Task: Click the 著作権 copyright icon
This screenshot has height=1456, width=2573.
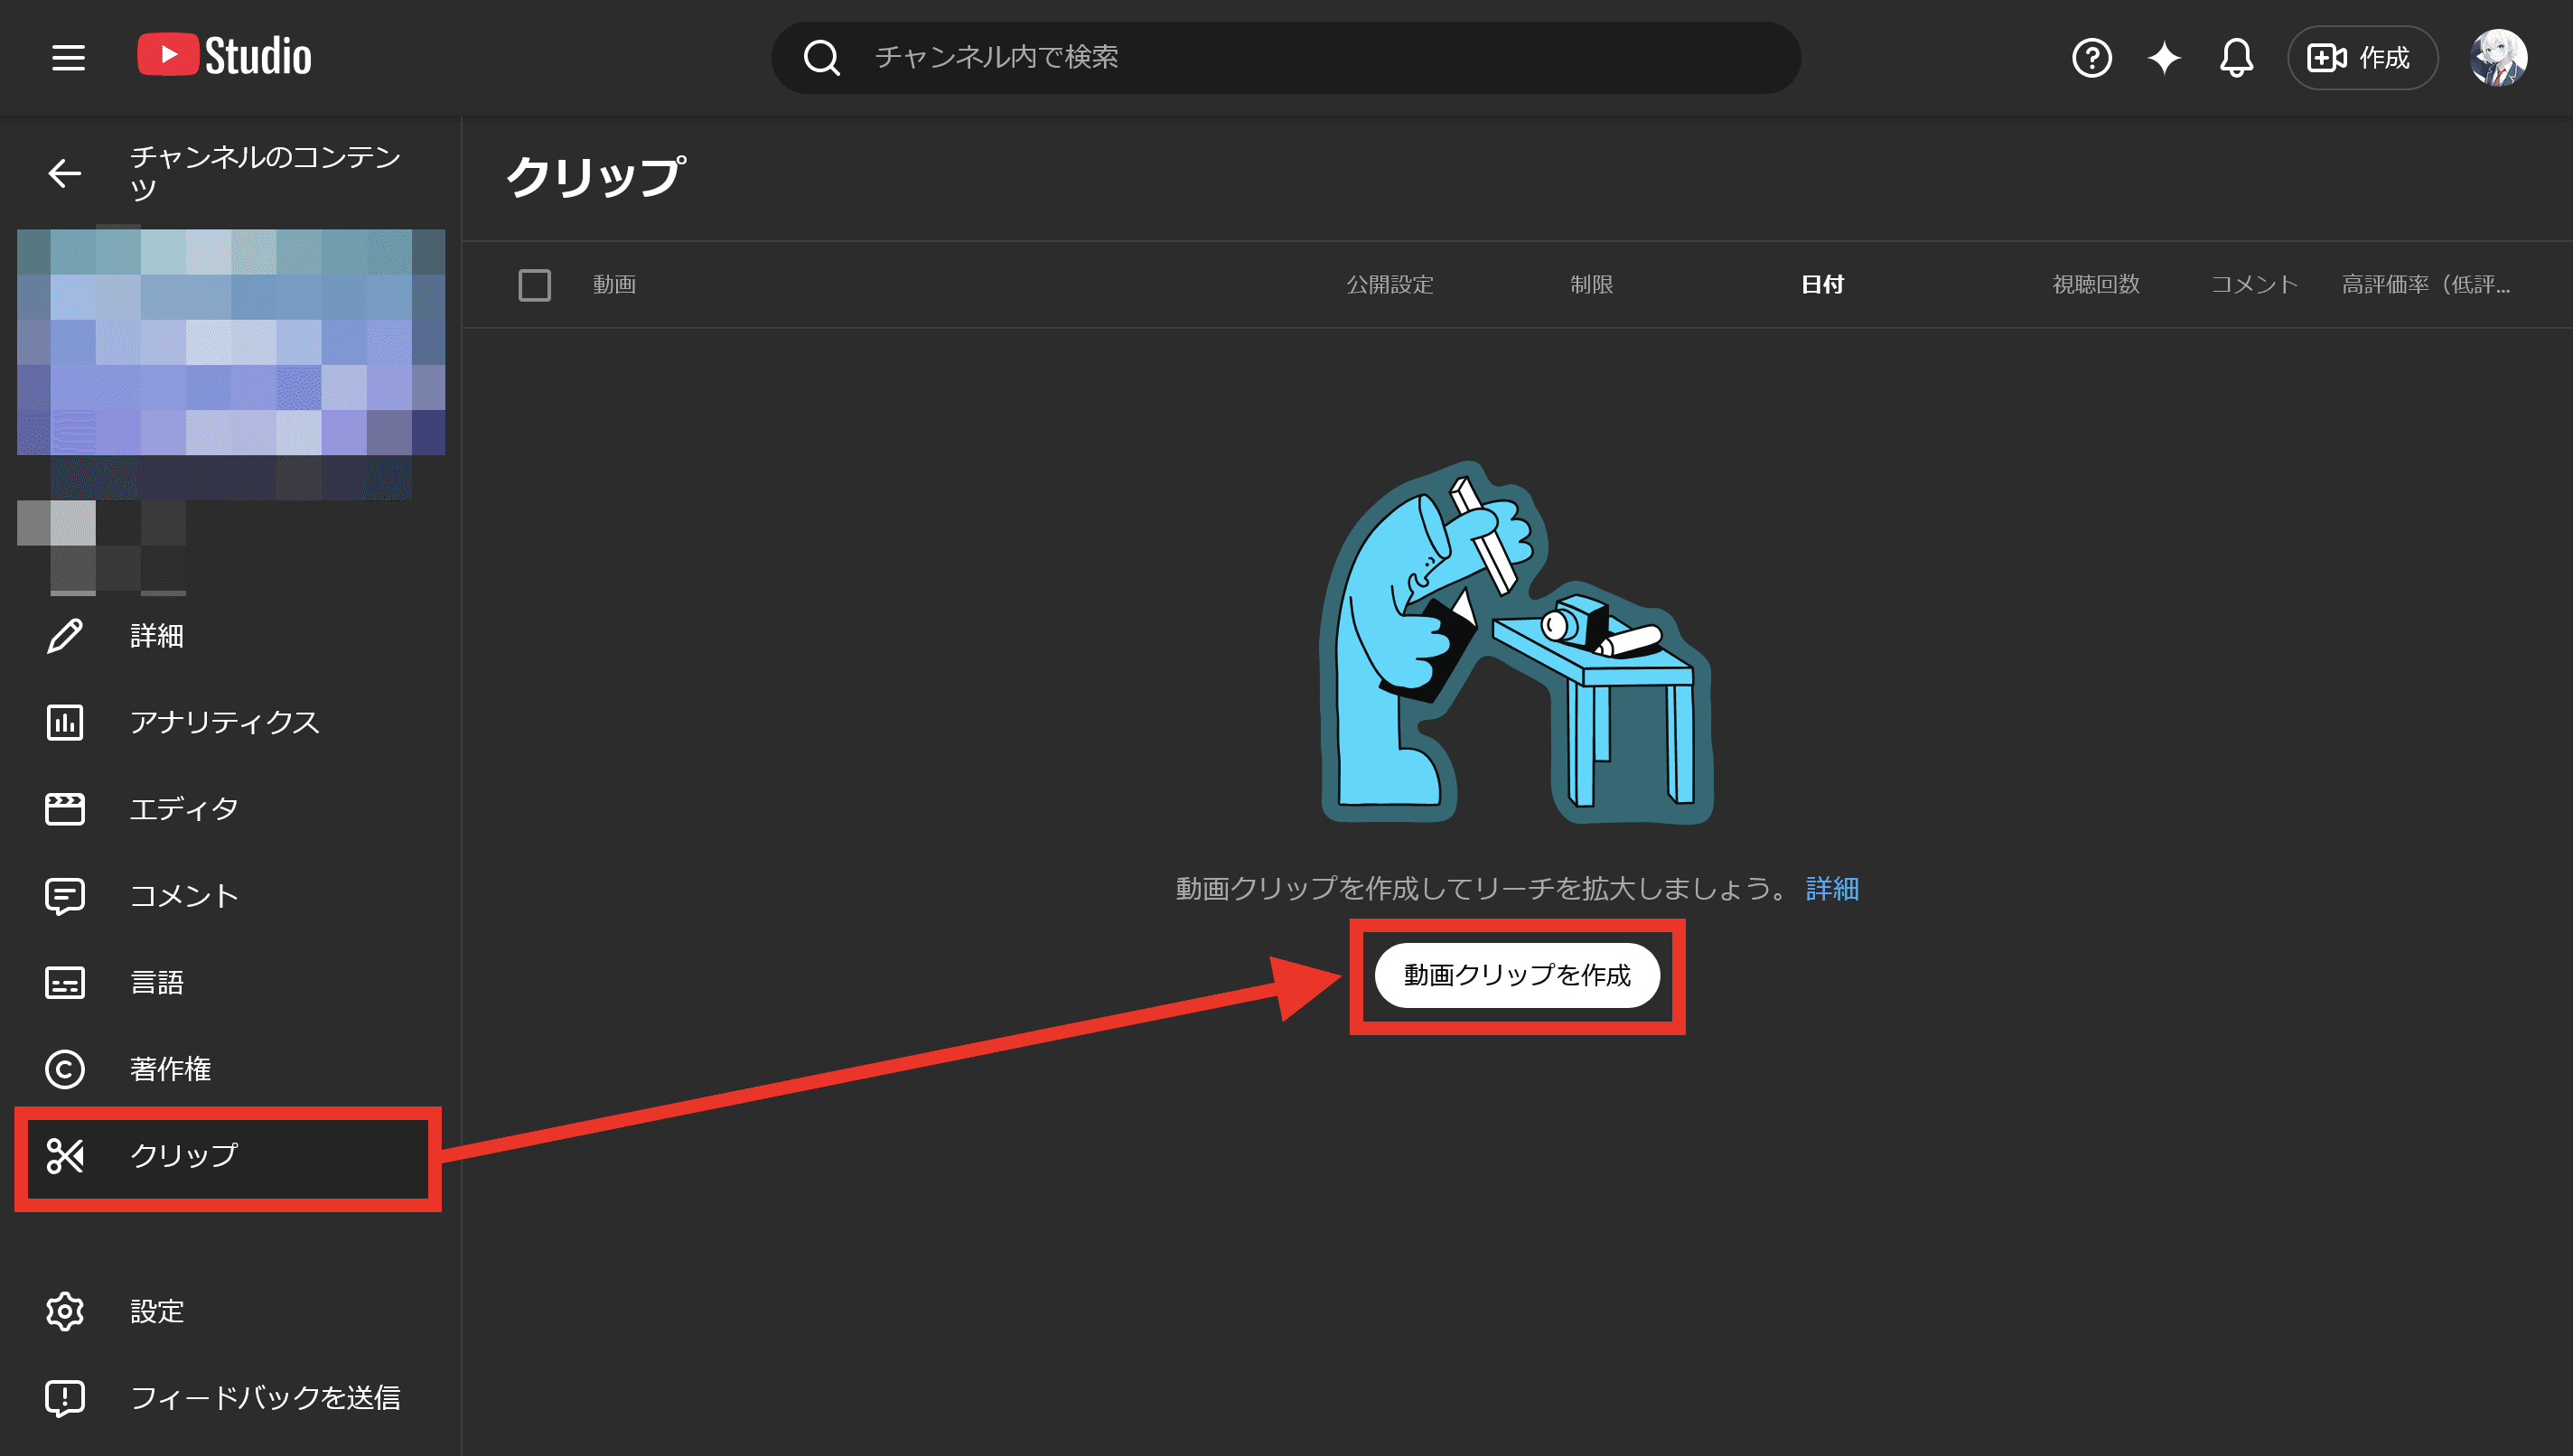Action: point(65,1069)
